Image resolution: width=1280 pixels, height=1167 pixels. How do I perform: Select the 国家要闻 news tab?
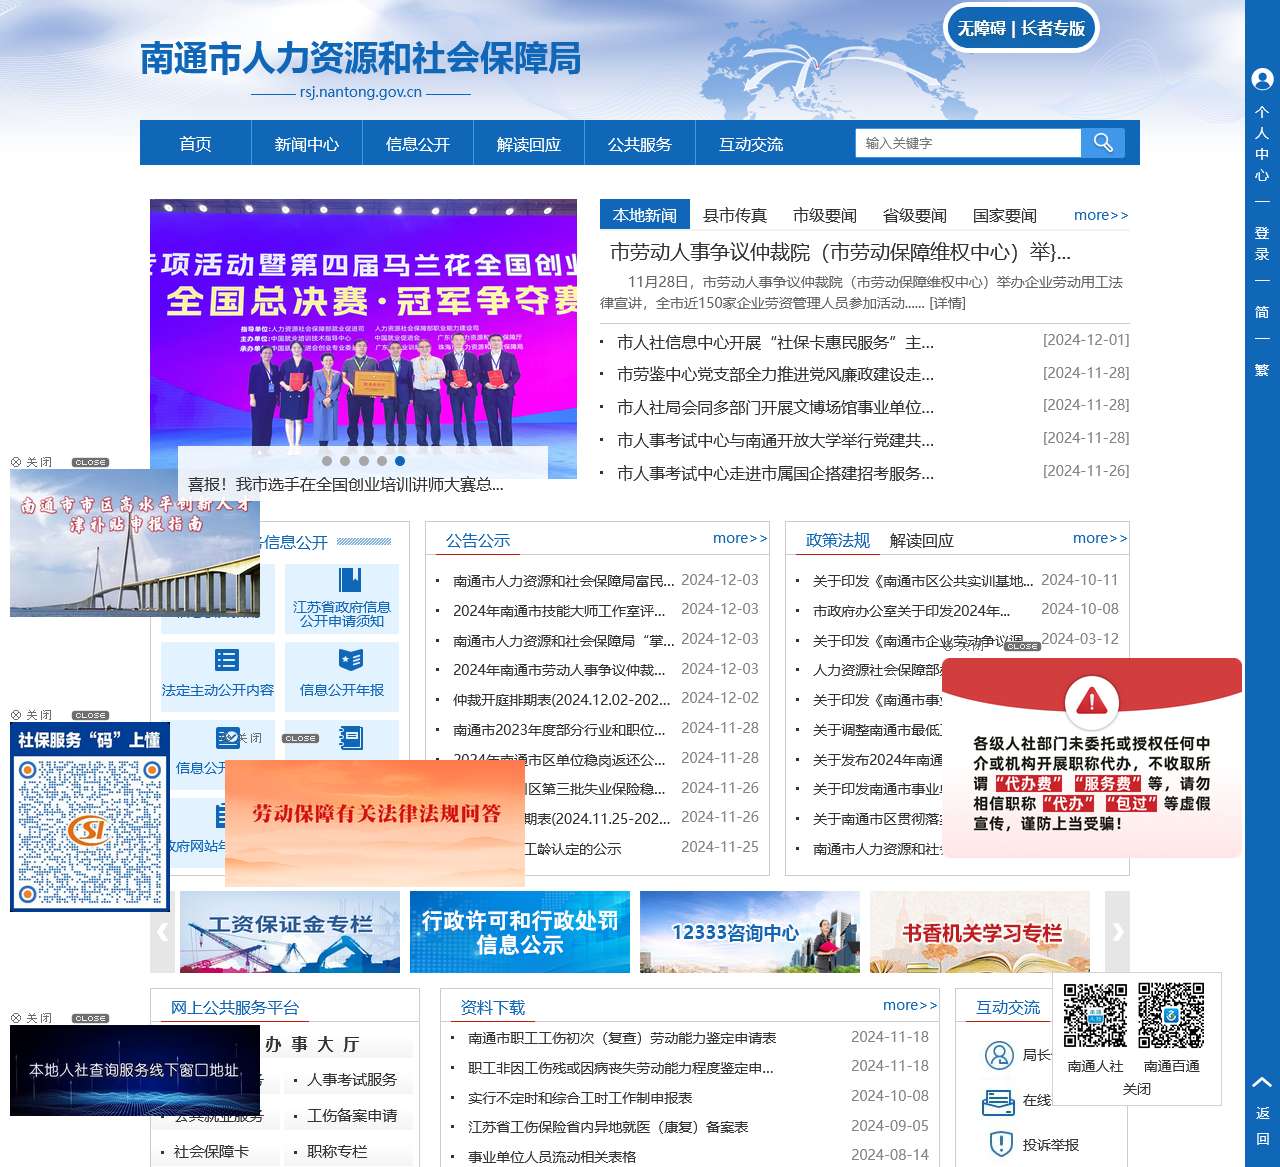click(1005, 215)
